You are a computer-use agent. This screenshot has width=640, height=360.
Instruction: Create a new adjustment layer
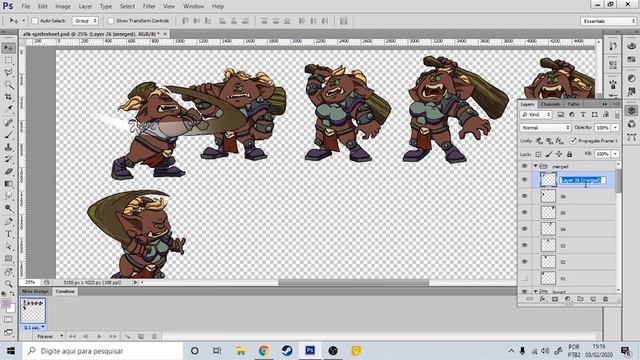[567, 299]
